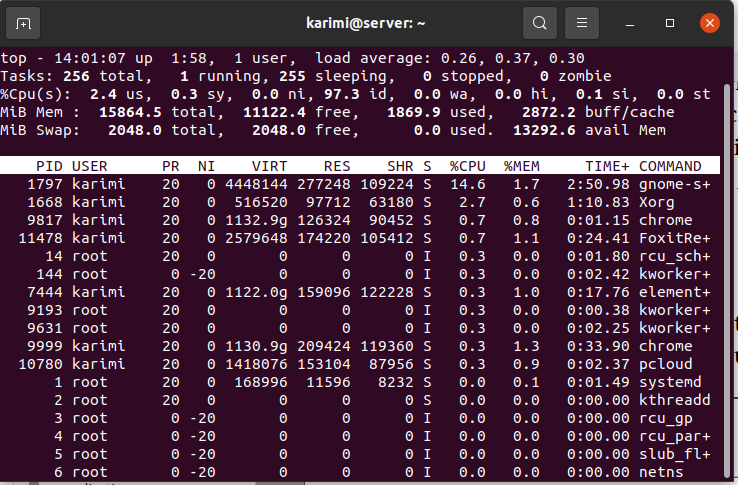
Task: Click PID 9817 in the process list
Action: pyautogui.click(x=45, y=220)
